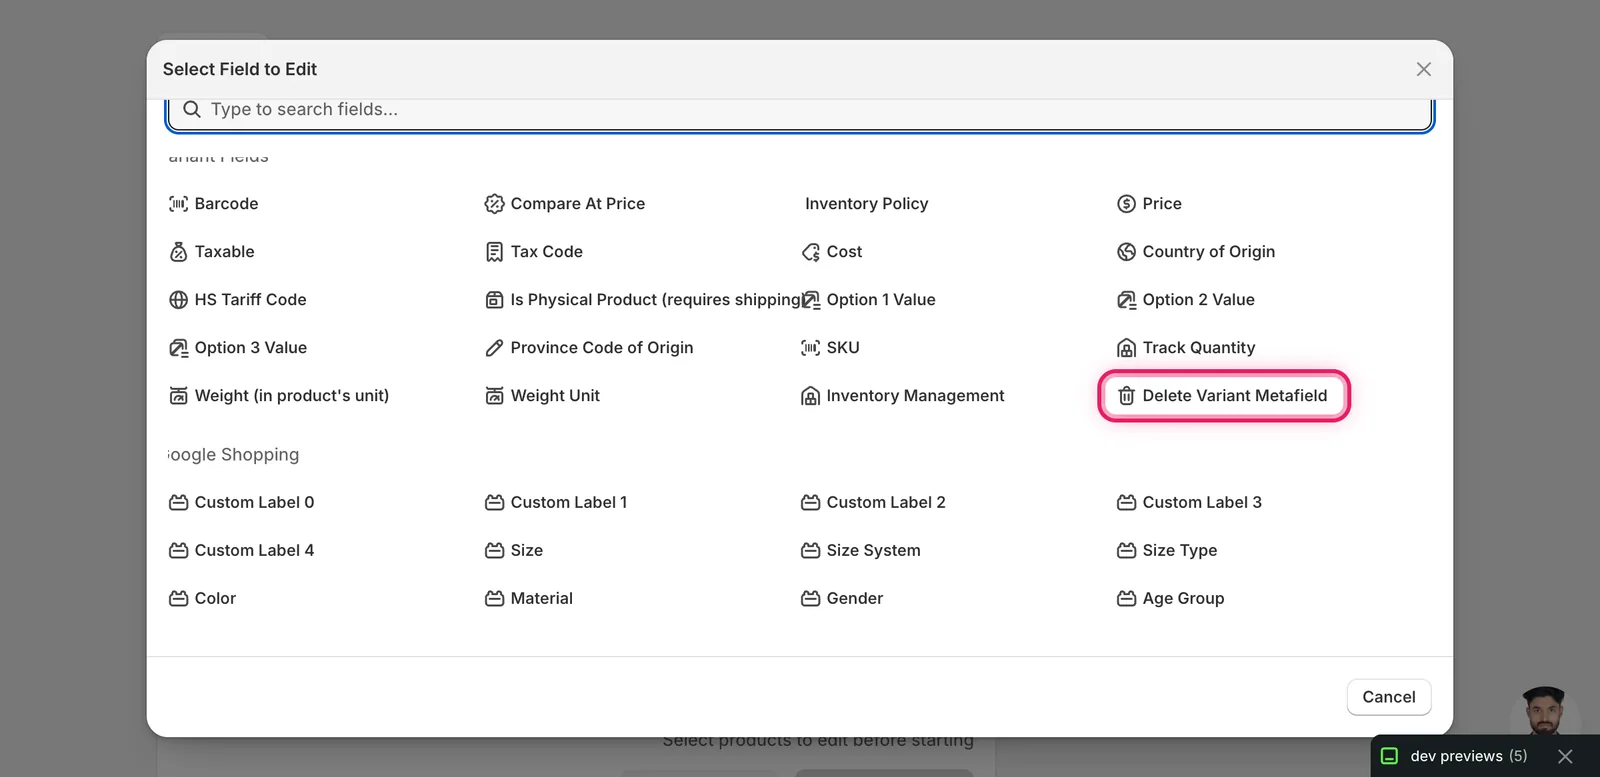1600x777 pixels.
Task: Pick the Custom Label 4 field
Action: tap(241, 551)
